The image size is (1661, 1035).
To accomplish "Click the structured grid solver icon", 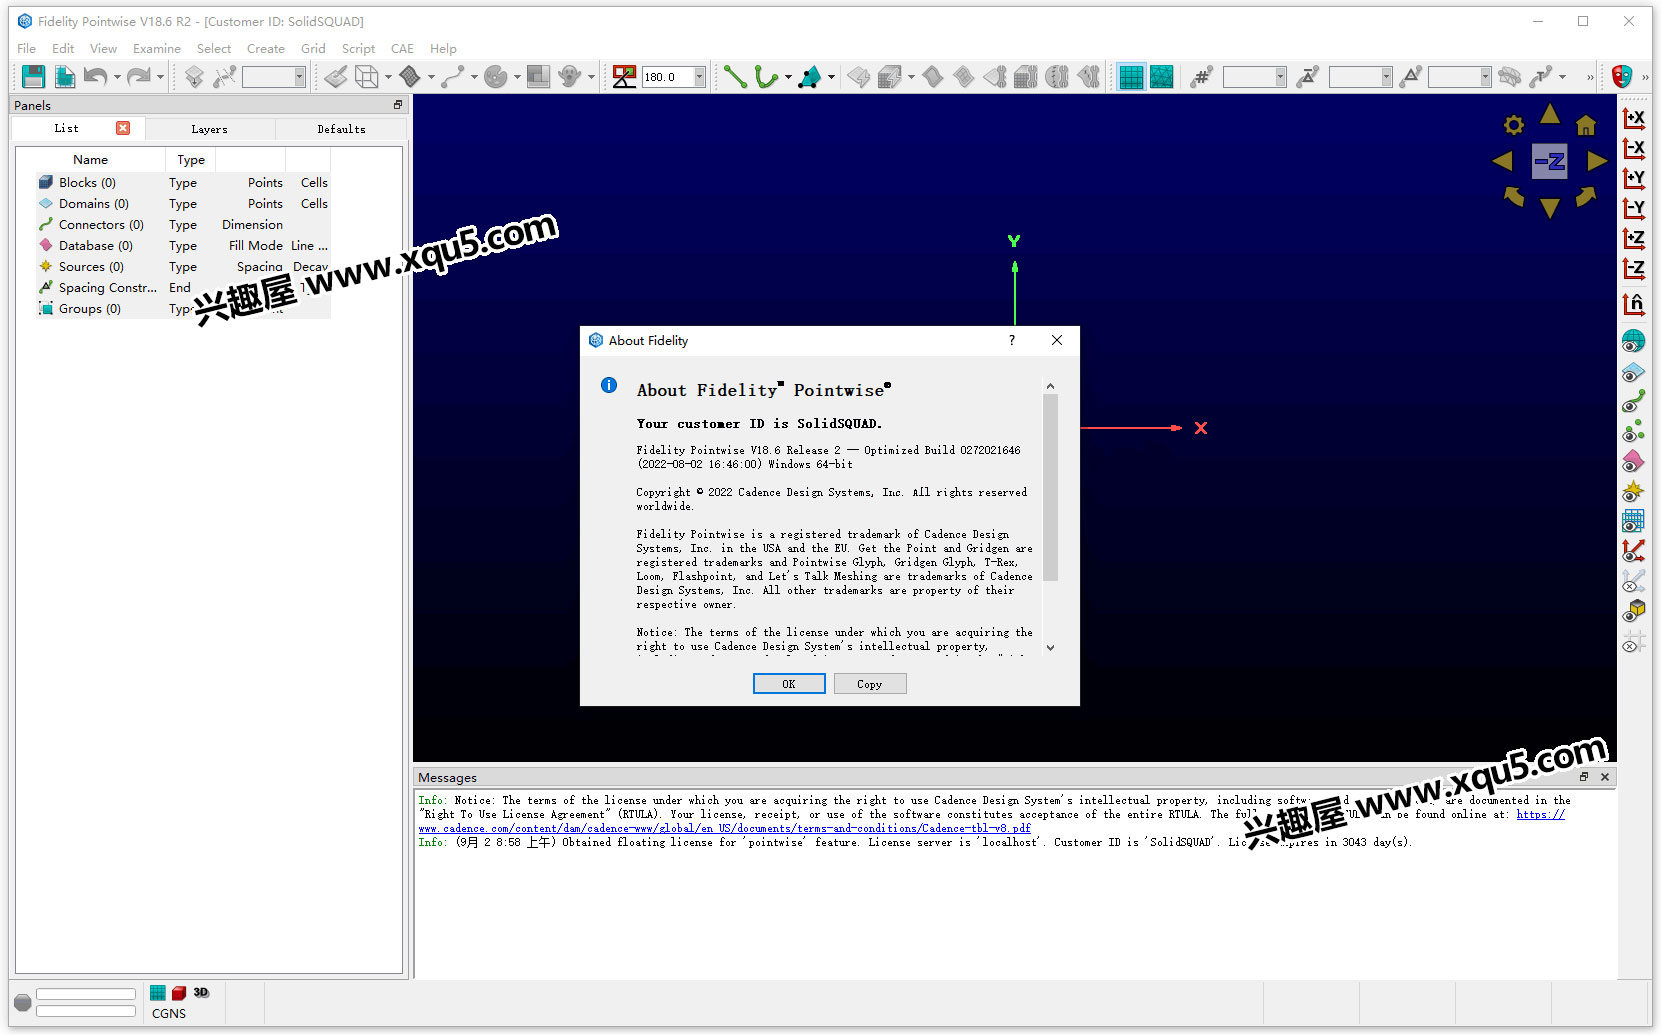I will click(1131, 76).
